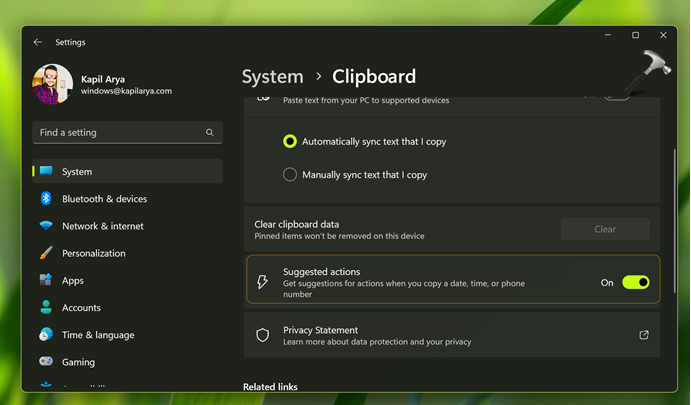Select Manually sync text that I copy
Viewport: 691px width, 405px height.
[x=290, y=175]
